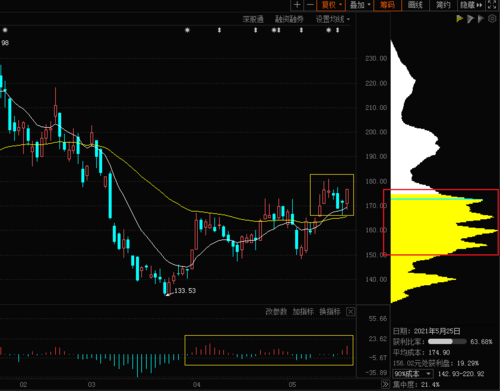Screen dimensions: 500x391
Task: Click the 获利比率 profit ratio bar
Action: (447, 342)
